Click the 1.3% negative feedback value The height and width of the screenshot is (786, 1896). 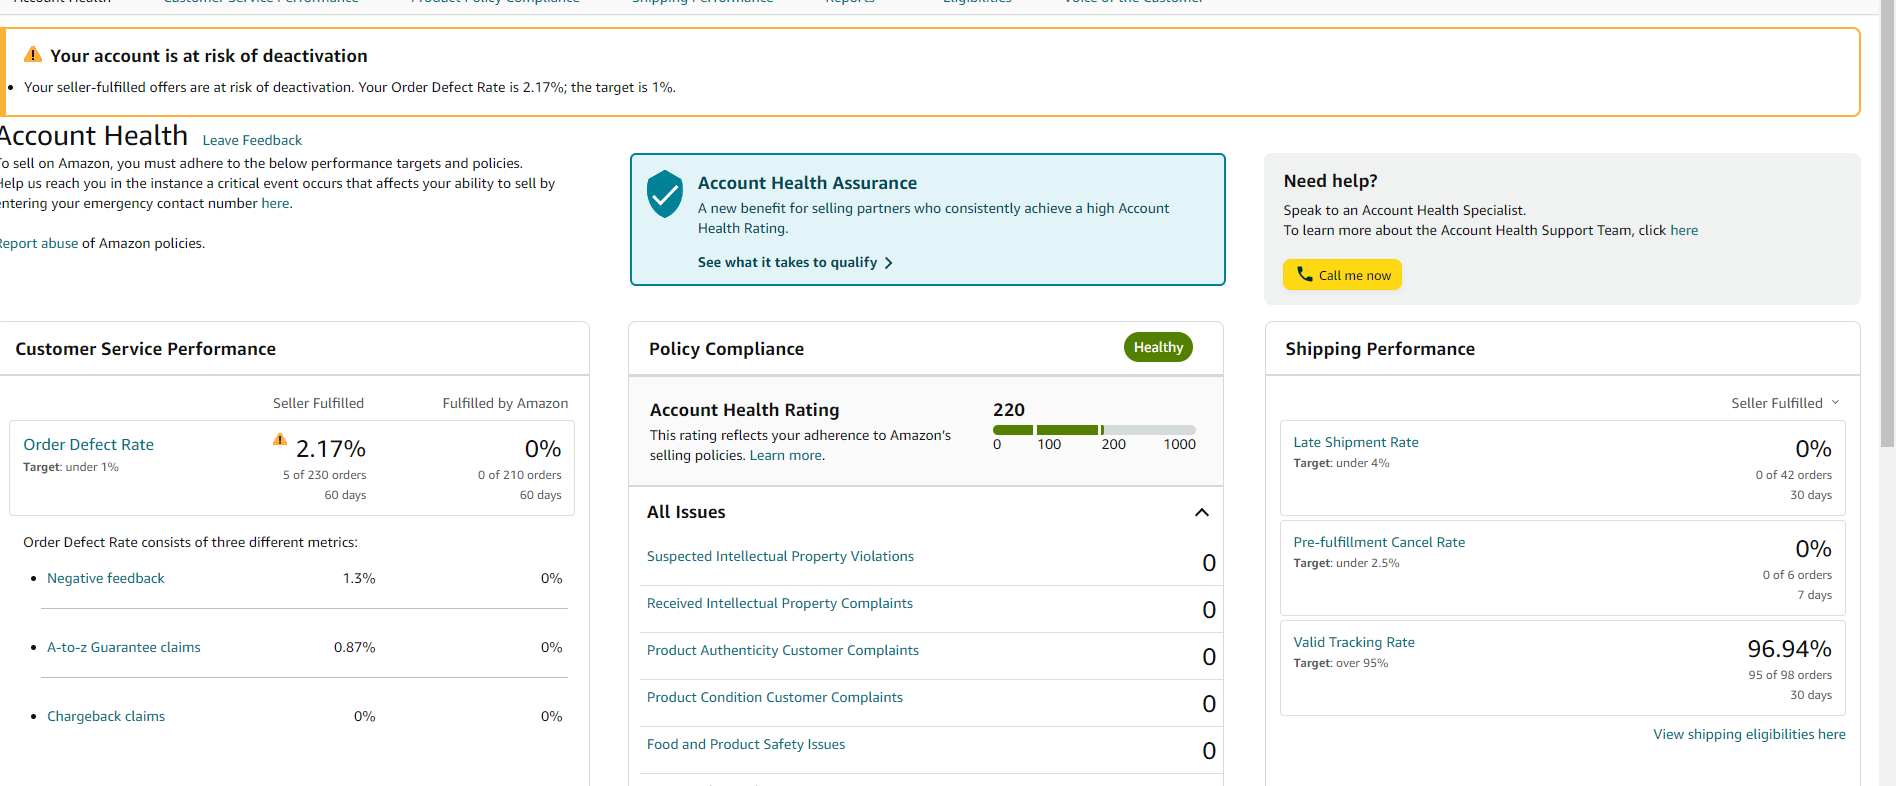point(359,578)
